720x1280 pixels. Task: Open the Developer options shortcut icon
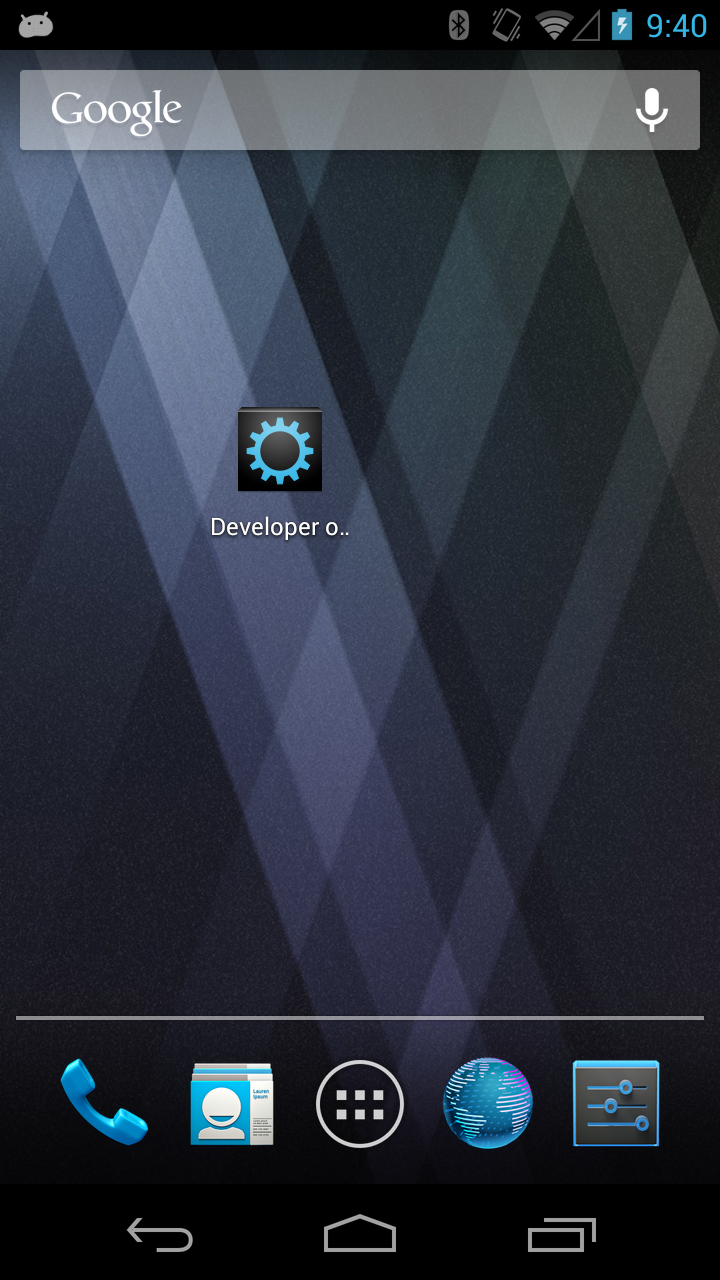click(280, 450)
